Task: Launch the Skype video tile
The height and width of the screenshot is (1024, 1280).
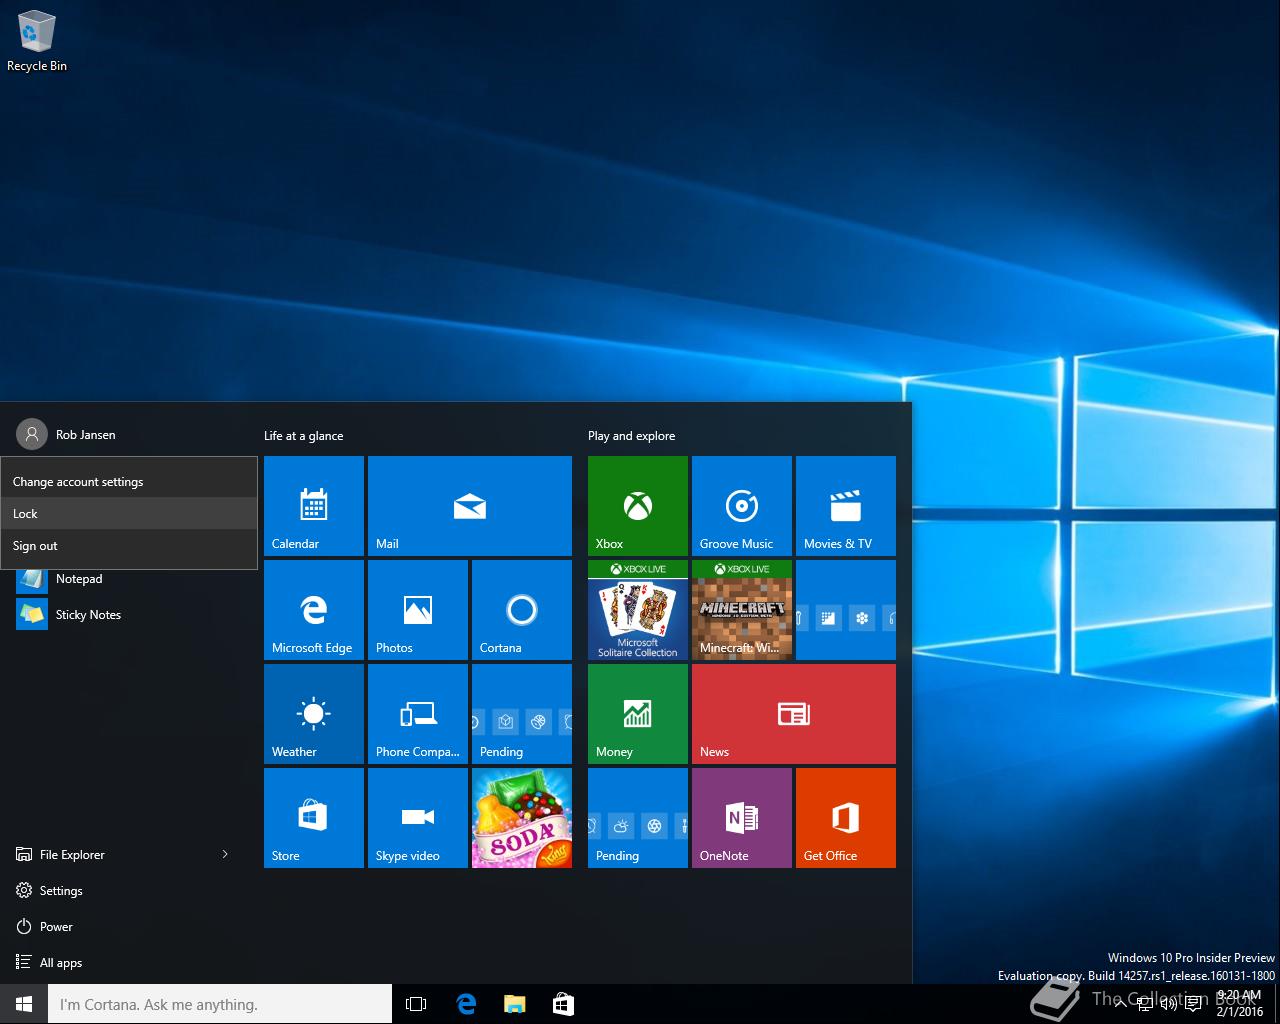Action: (x=418, y=818)
